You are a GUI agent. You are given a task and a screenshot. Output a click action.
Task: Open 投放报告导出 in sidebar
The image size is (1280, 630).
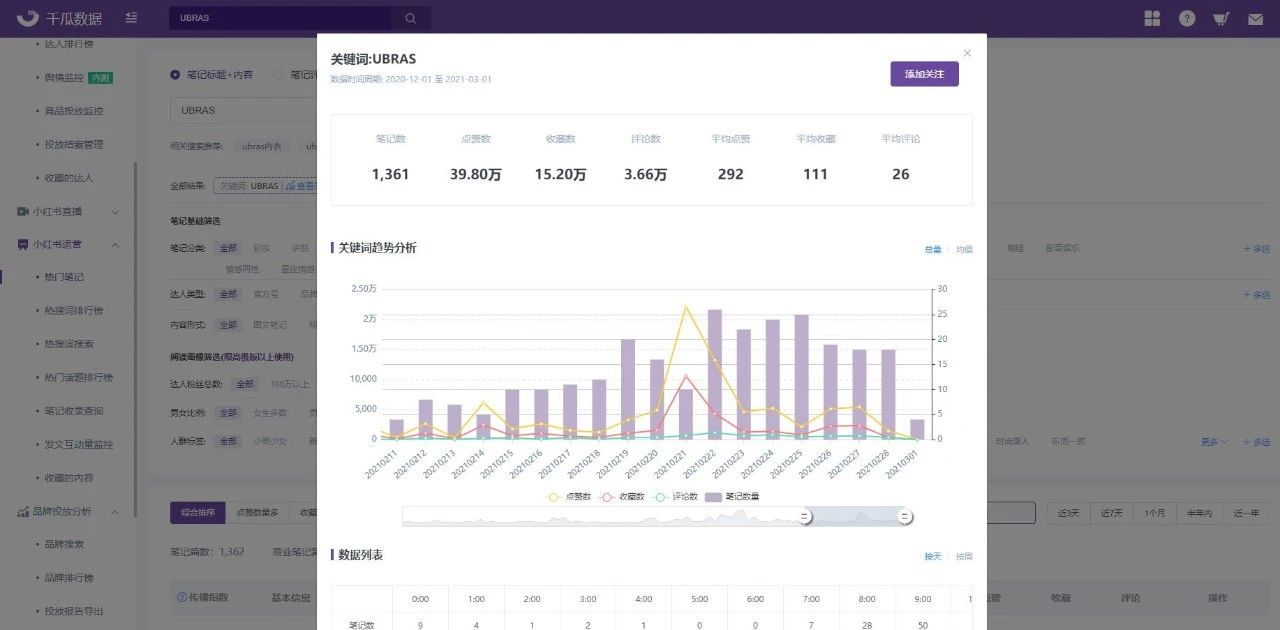click(74, 611)
